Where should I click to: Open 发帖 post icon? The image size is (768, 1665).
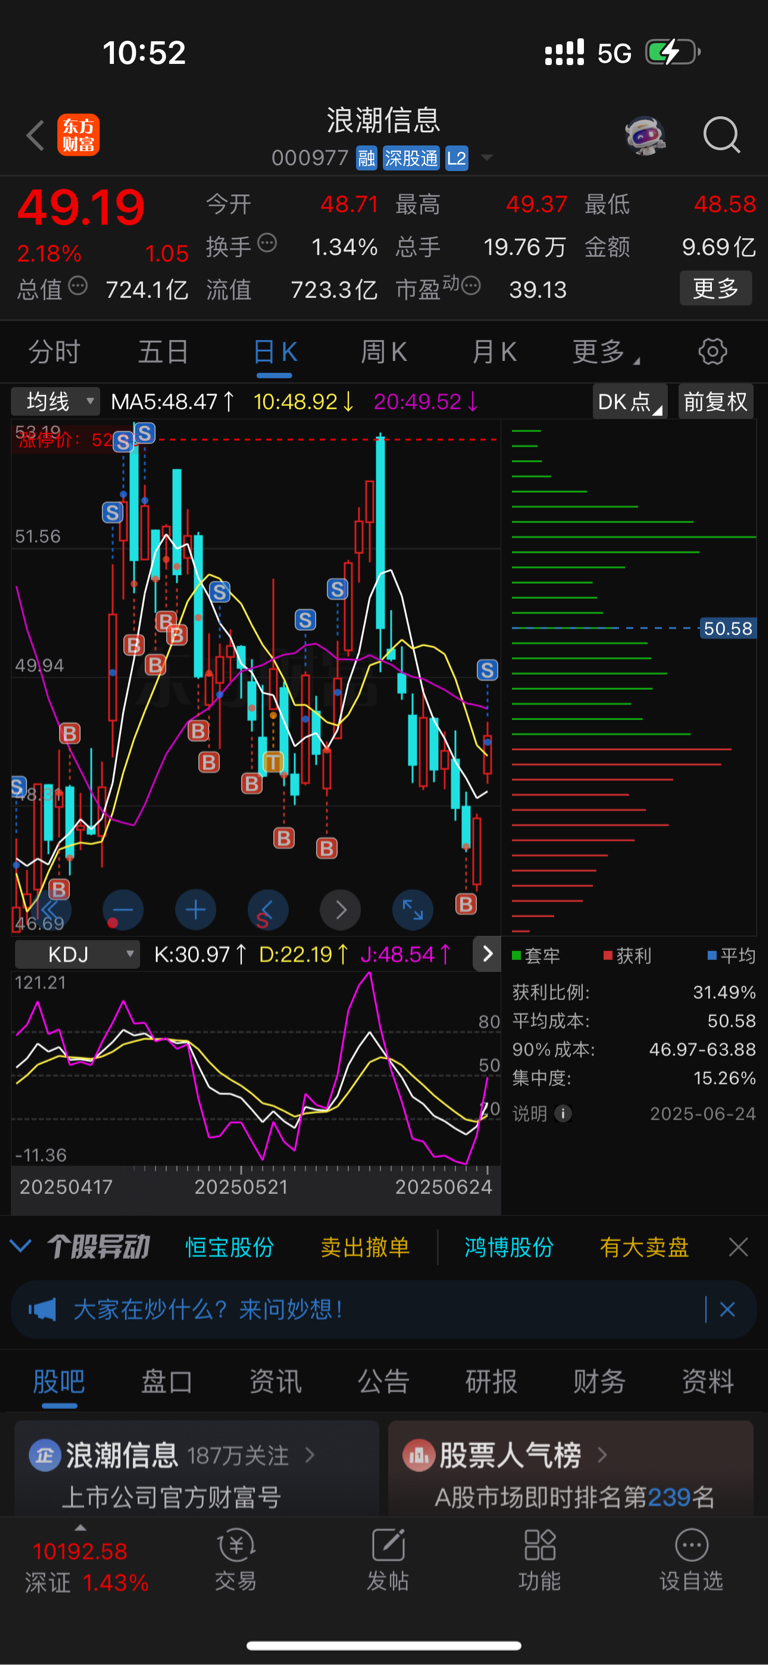pyautogui.click(x=387, y=1560)
